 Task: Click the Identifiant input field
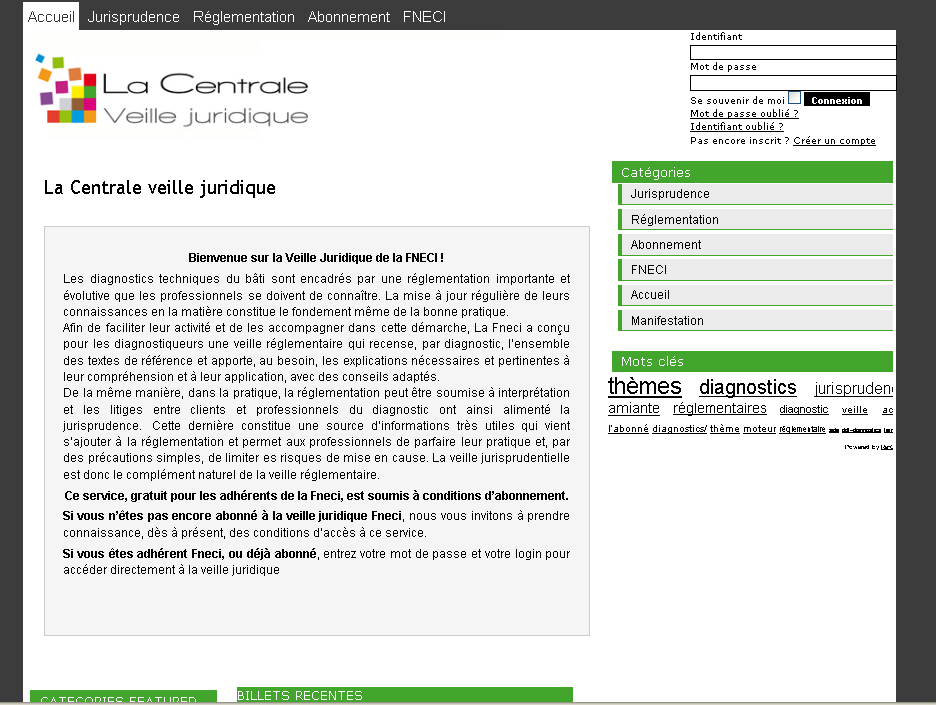[792, 53]
